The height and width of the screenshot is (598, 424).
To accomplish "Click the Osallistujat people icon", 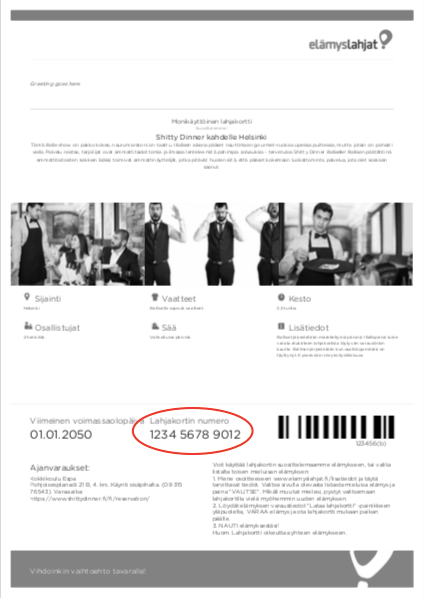I will [28, 326].
